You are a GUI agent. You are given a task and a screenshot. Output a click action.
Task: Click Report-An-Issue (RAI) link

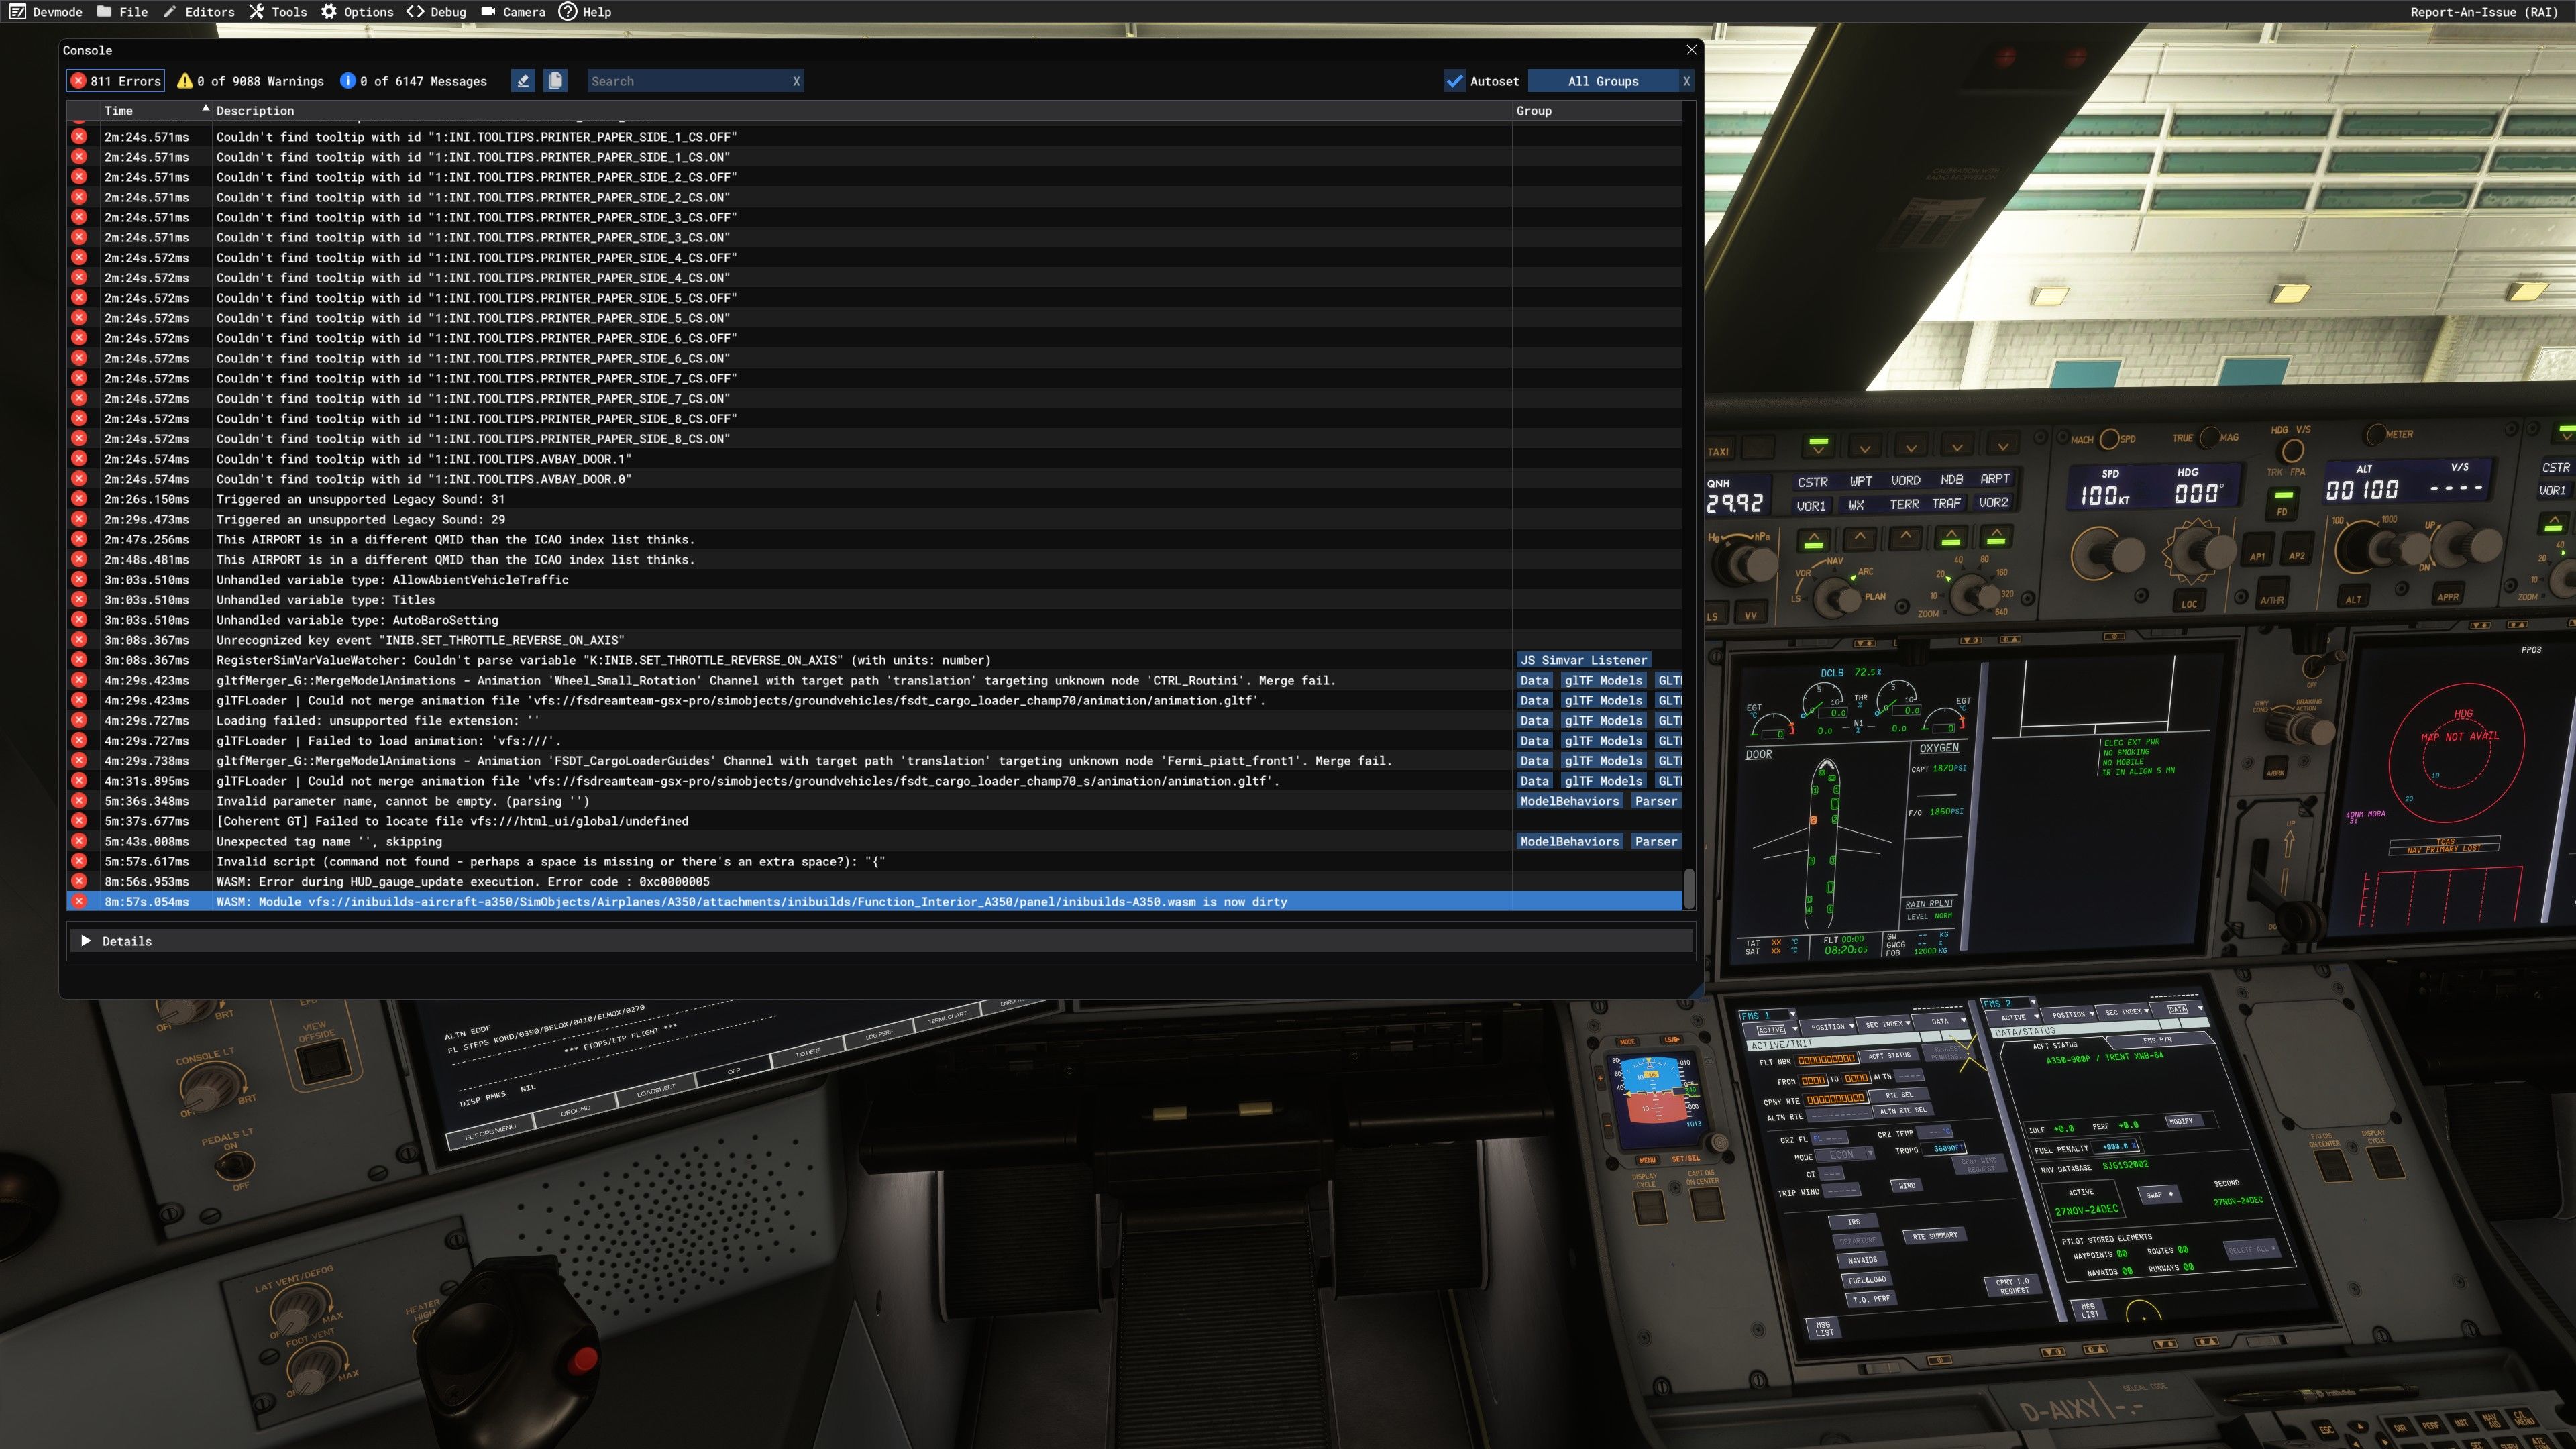(2483, 12)
